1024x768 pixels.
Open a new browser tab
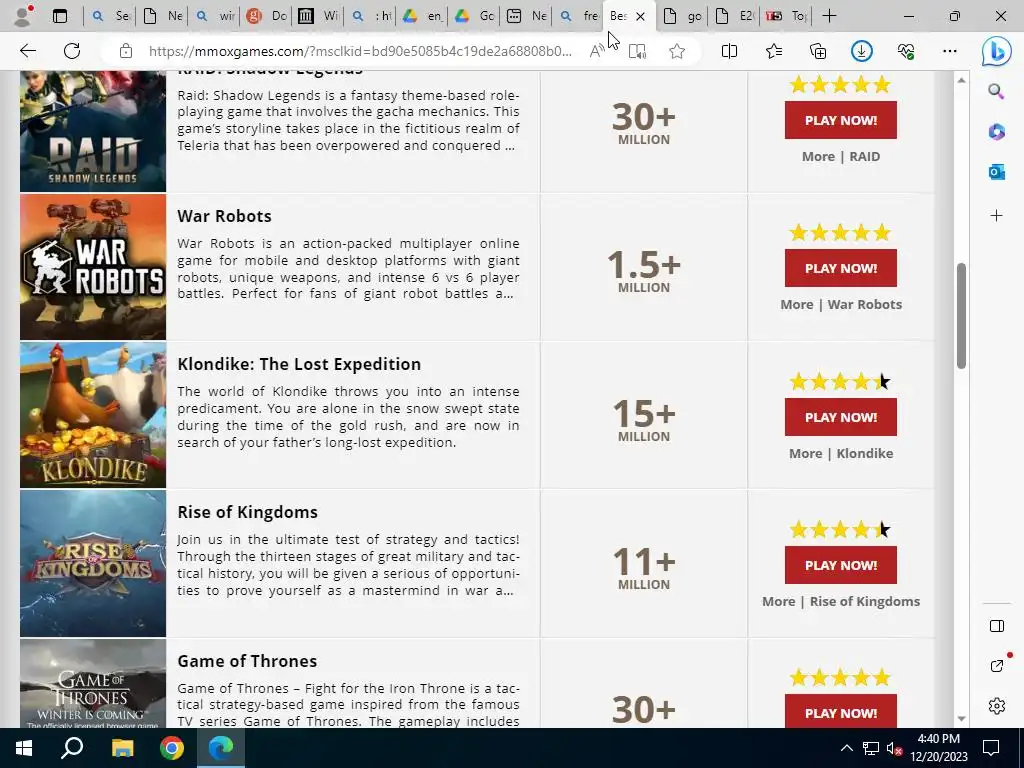[829, 16]
